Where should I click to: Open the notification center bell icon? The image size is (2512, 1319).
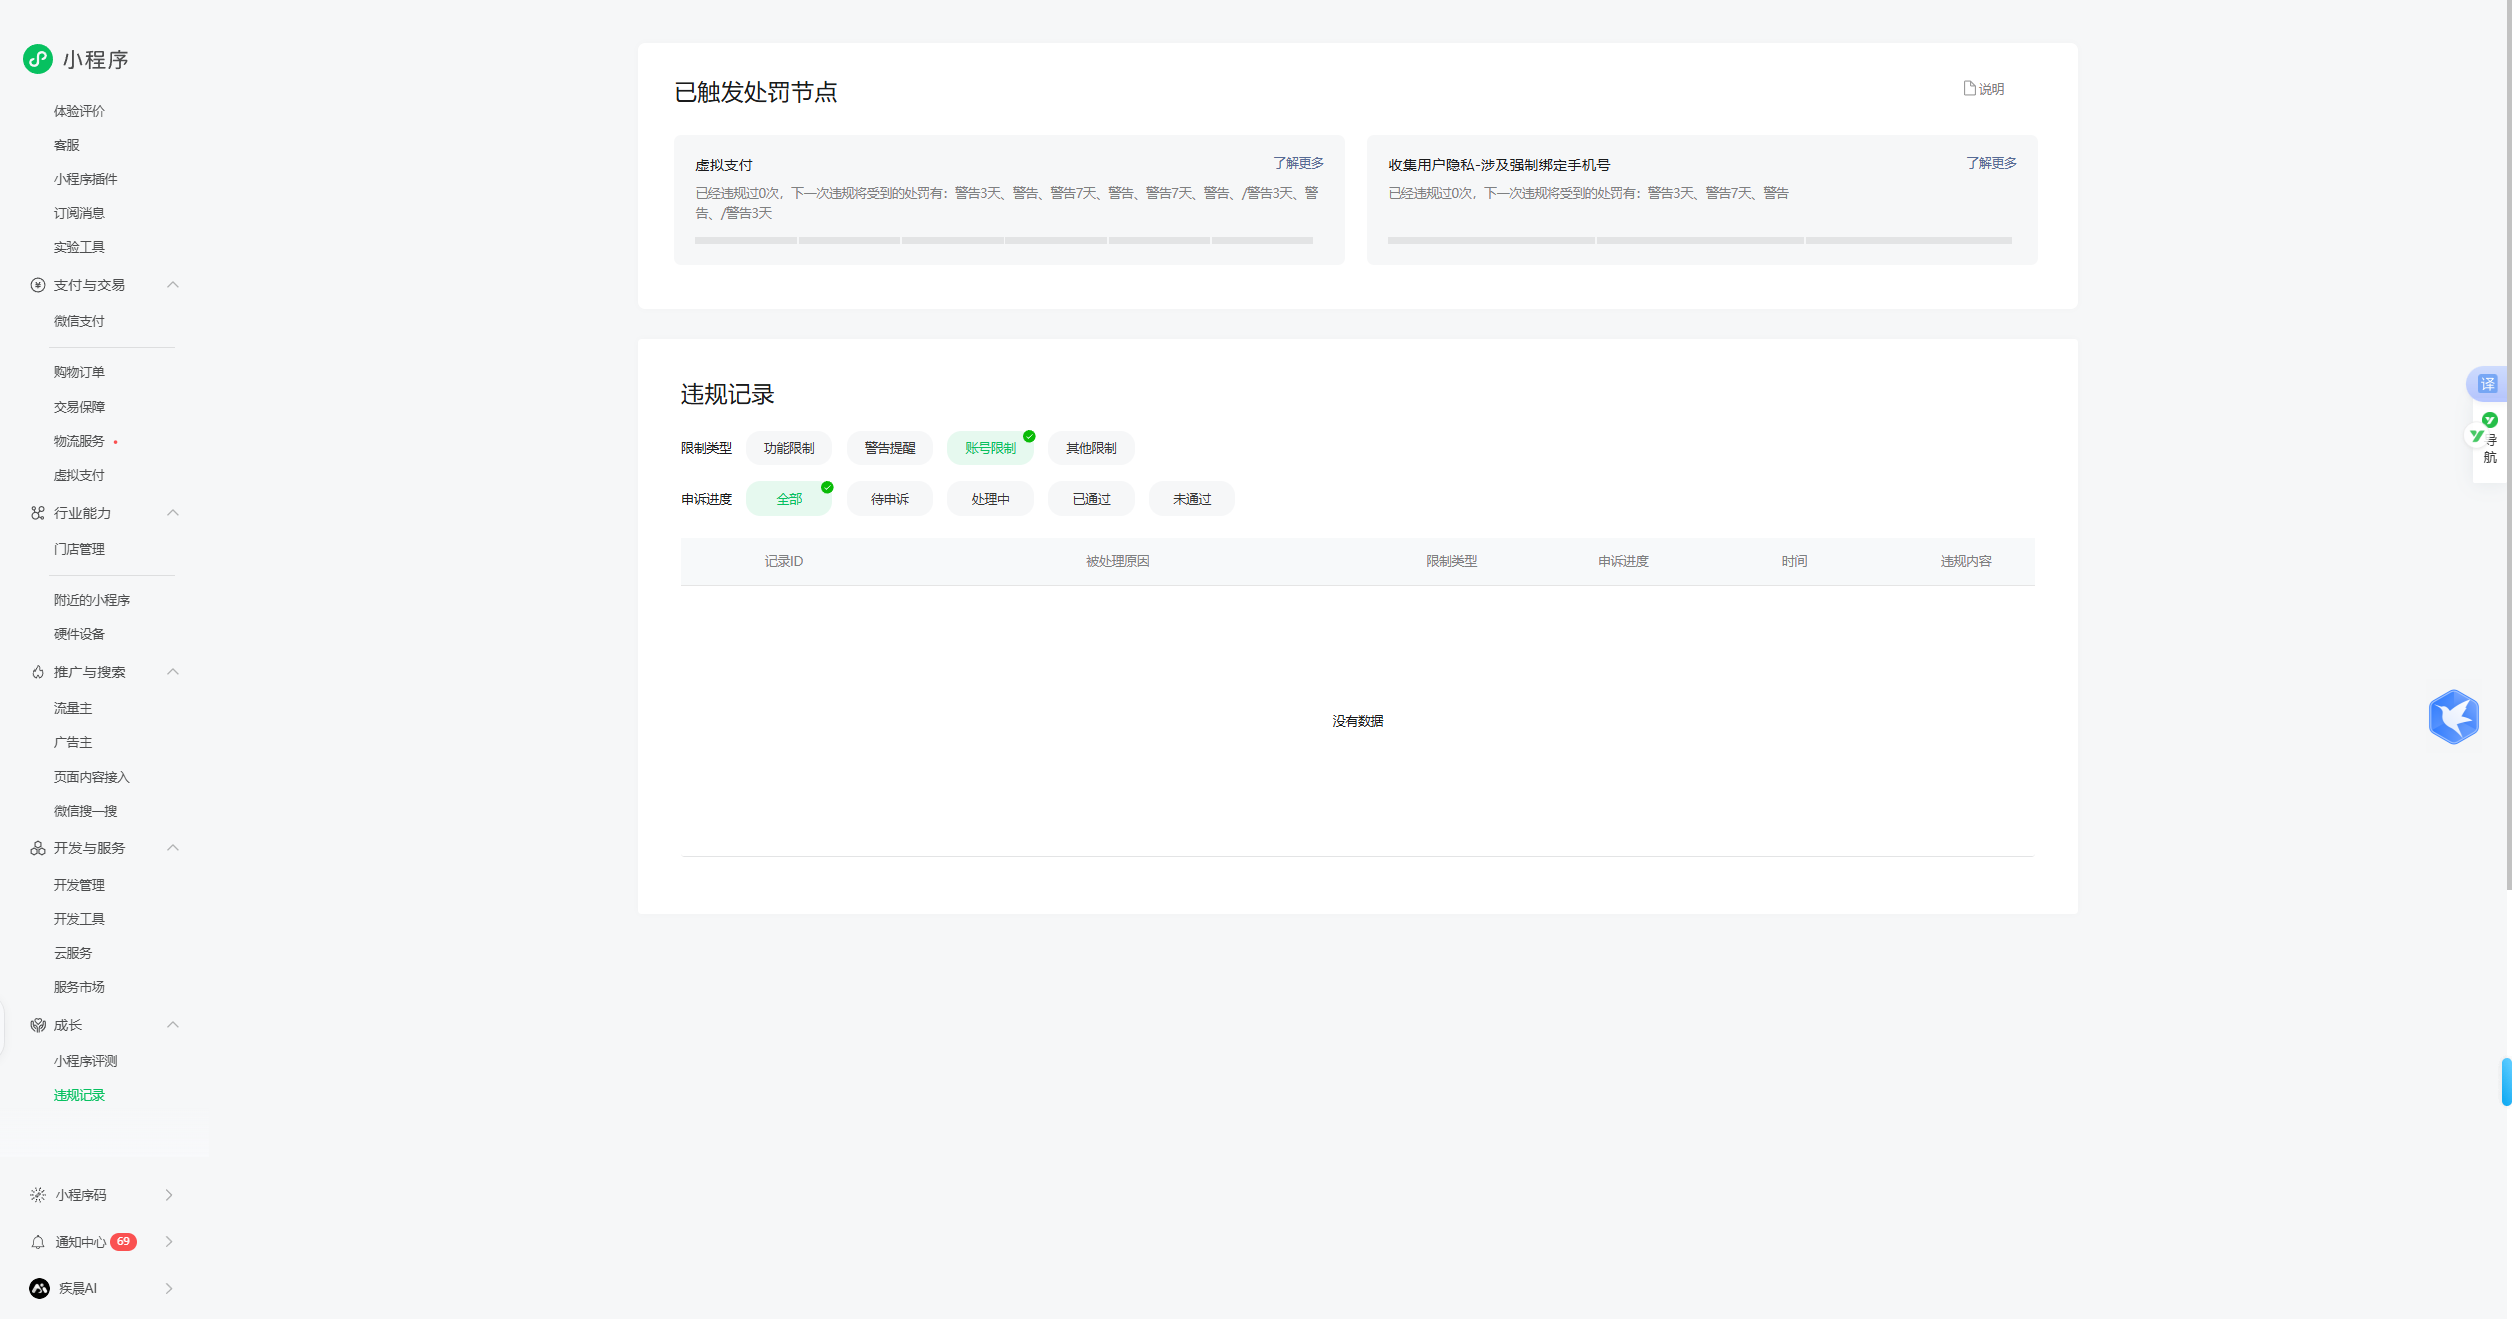click(38, 1242)
